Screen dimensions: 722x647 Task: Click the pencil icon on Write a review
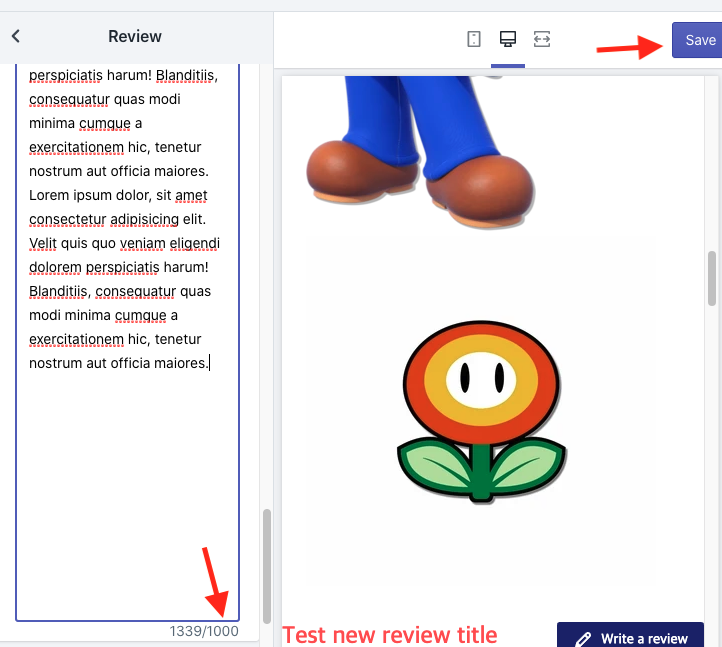tap(583, 638)
